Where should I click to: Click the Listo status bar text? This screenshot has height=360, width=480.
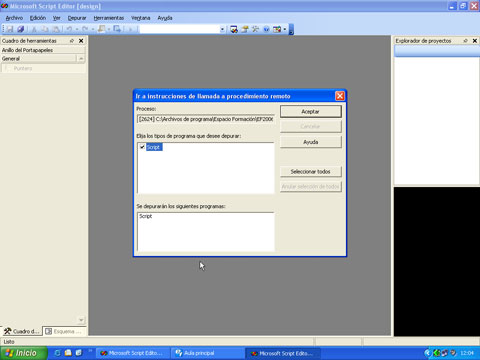pos(9,342)
